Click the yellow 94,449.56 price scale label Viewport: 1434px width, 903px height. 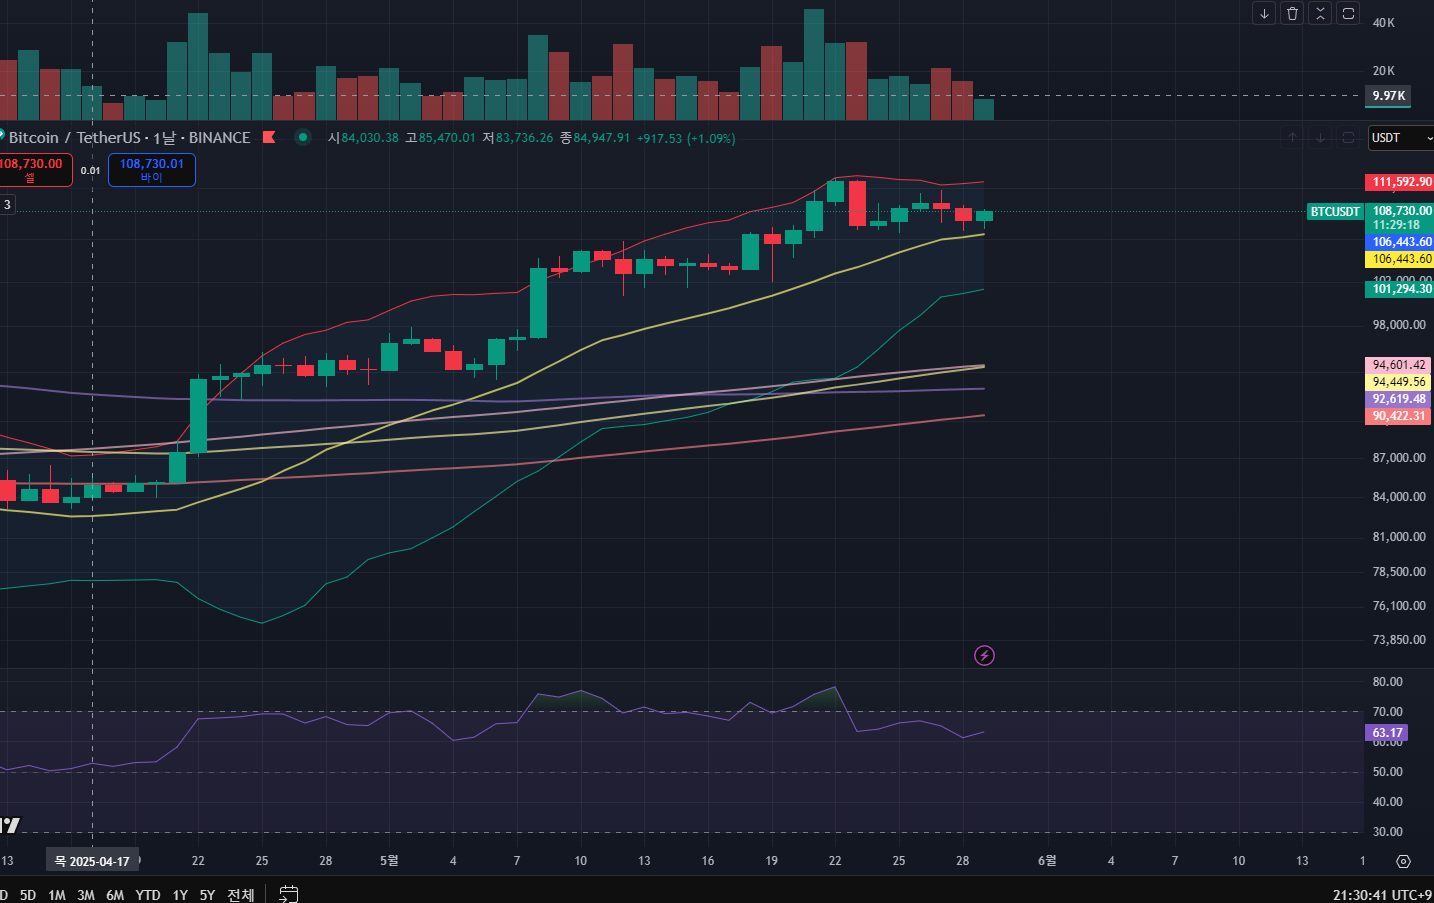point(1398,382)
